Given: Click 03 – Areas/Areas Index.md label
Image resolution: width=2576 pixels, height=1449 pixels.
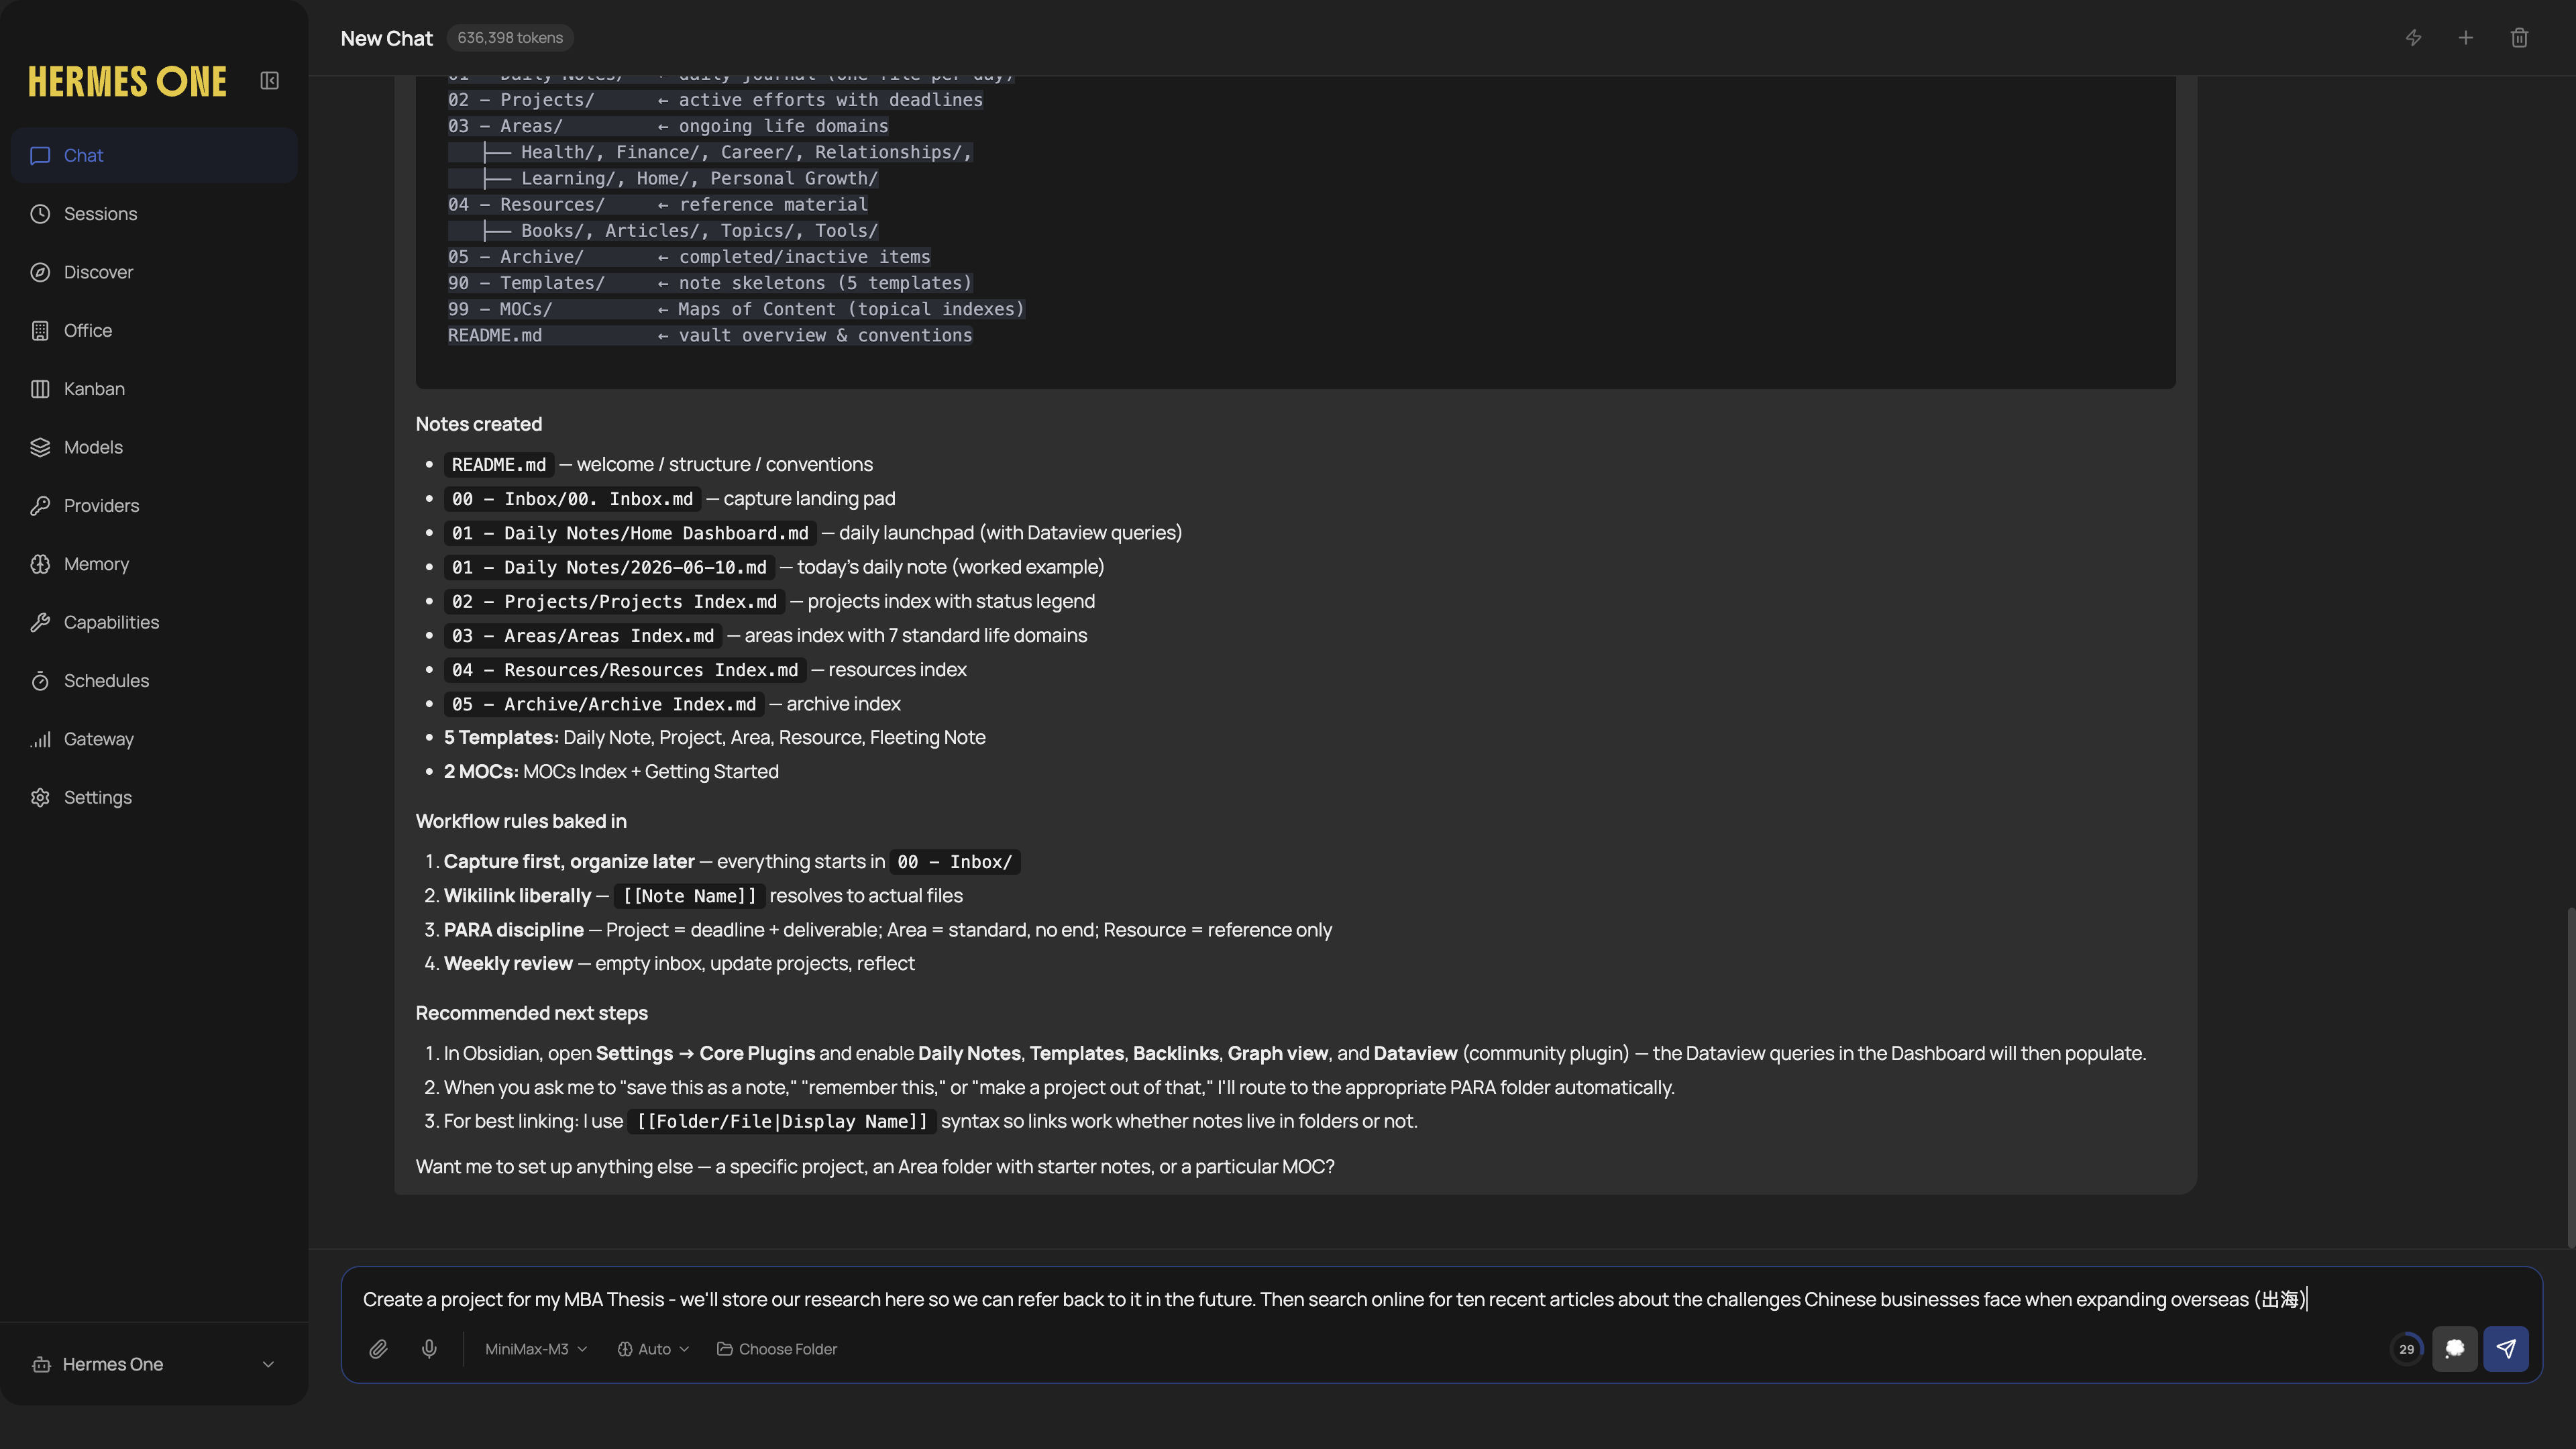Looking at the screenshot, I should [x=583, y=636].
